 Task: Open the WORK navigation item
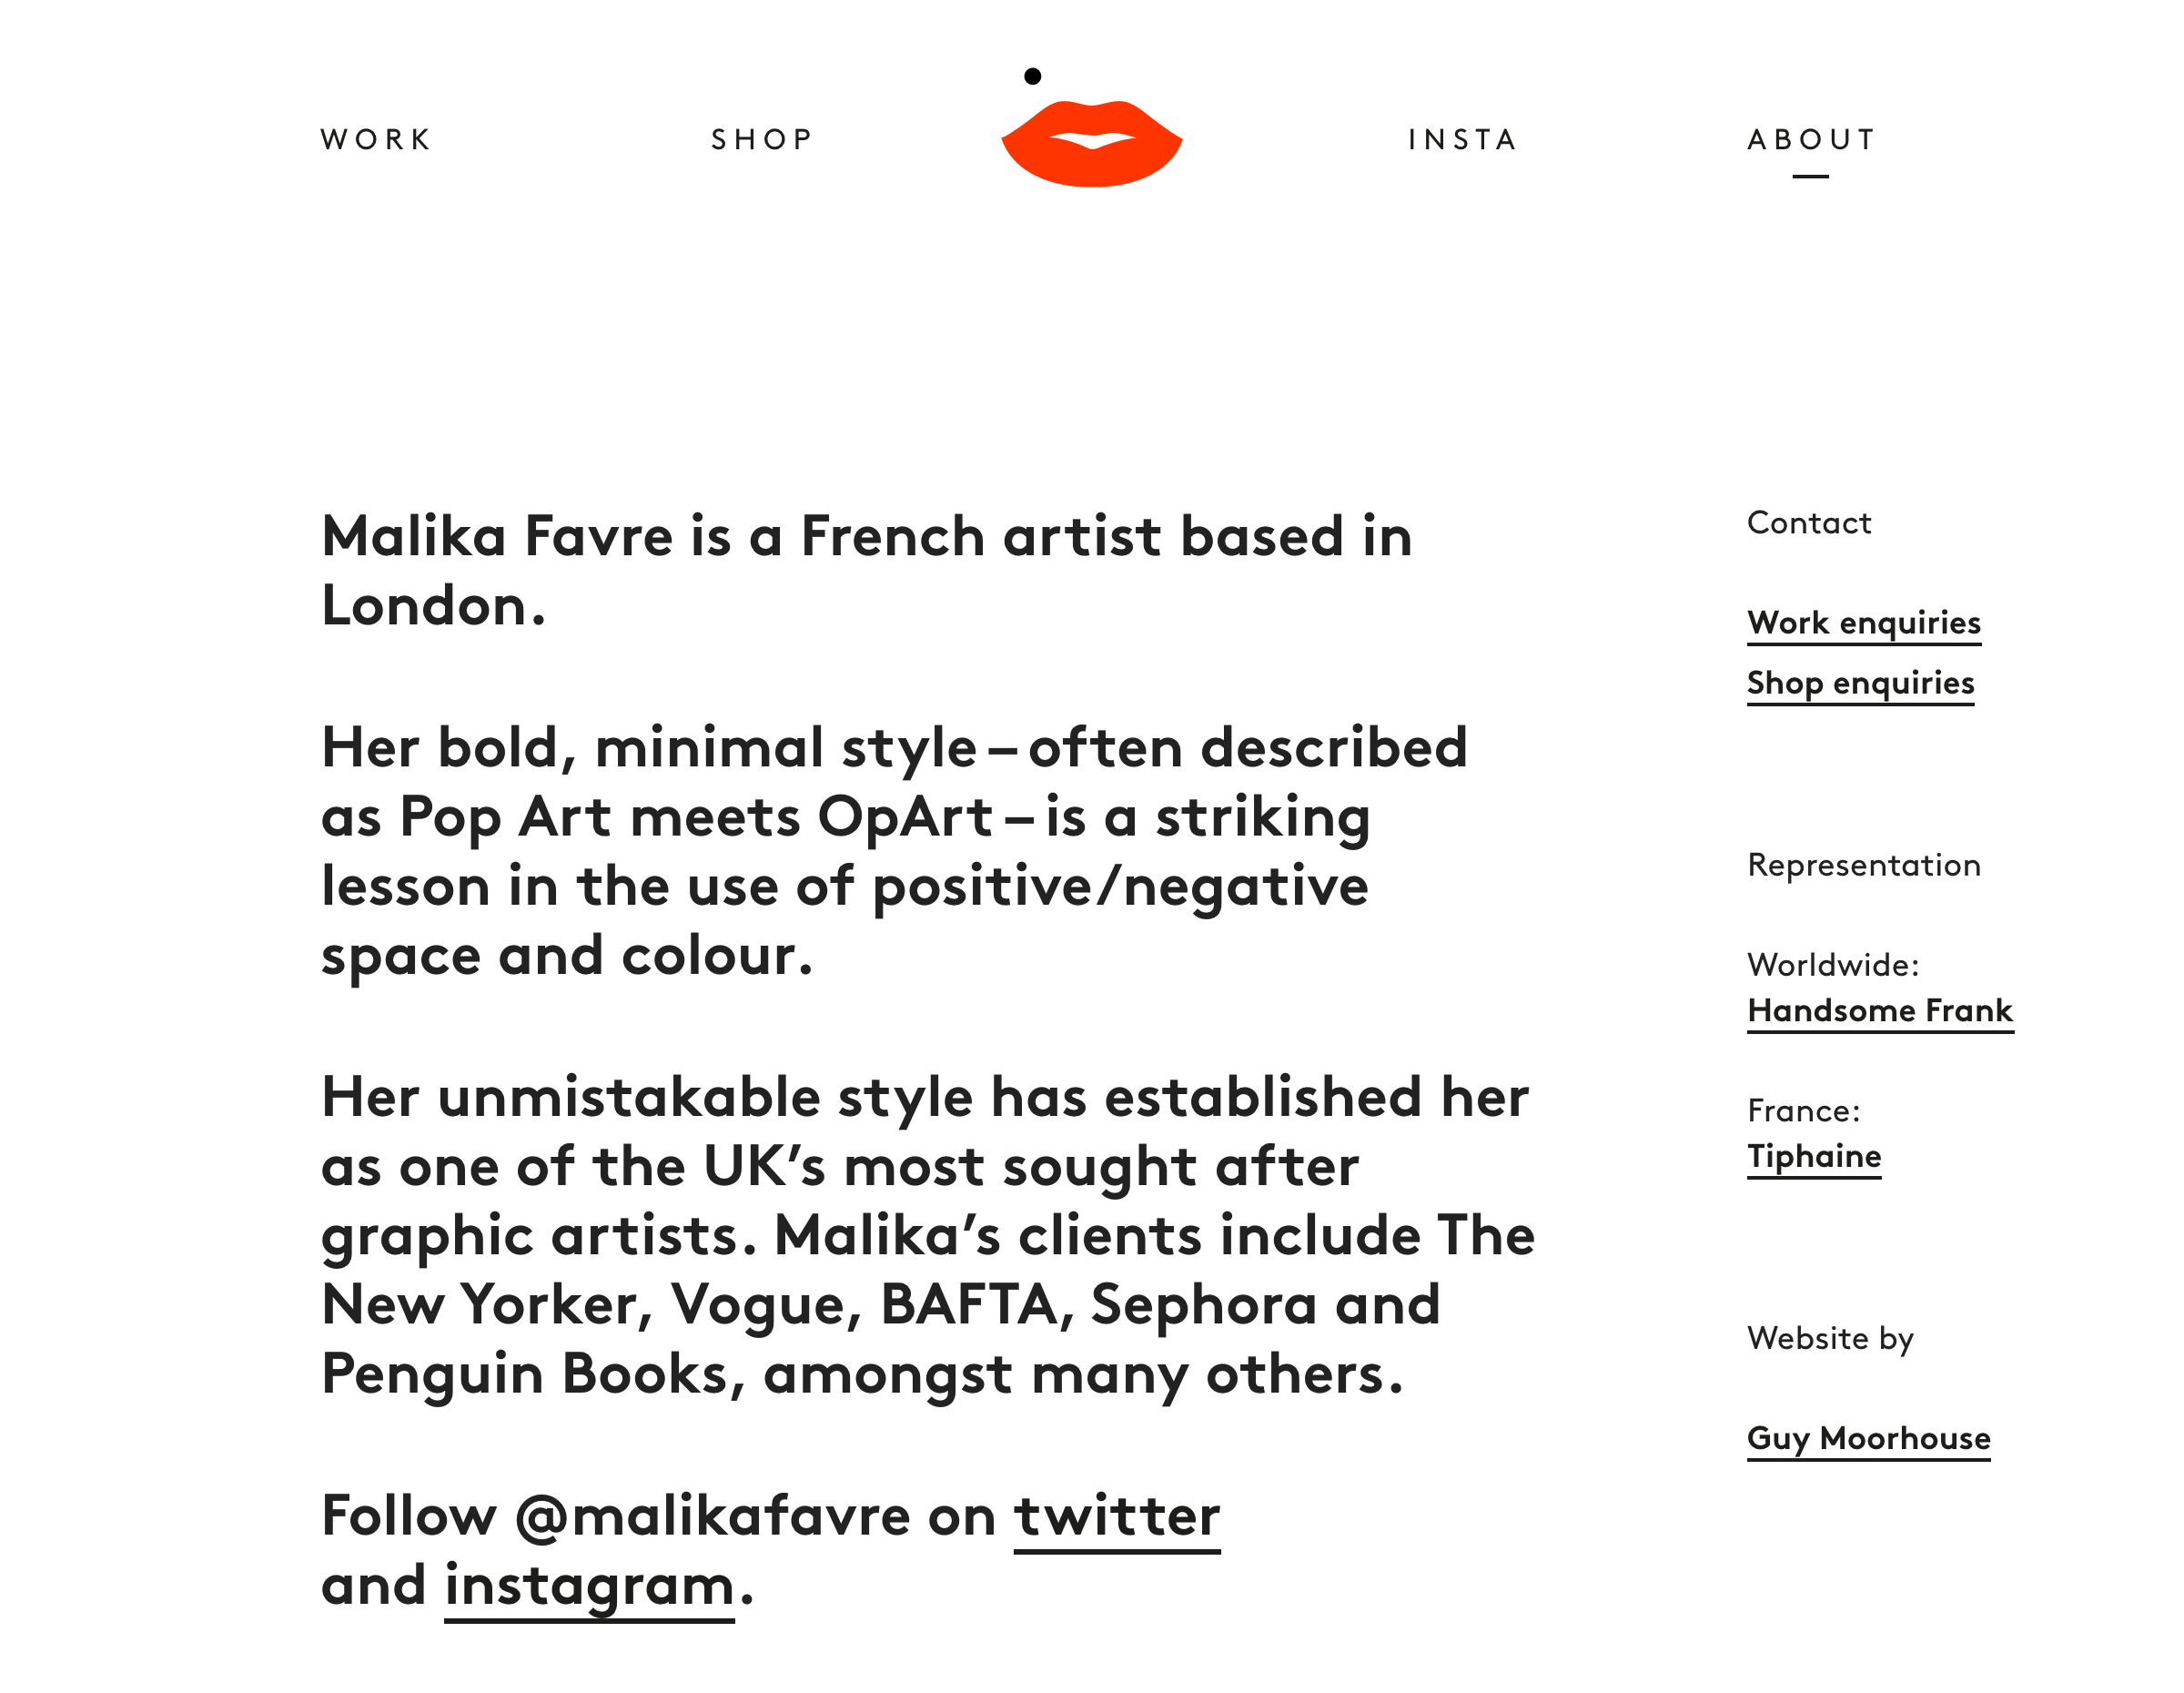pos(376,139)
